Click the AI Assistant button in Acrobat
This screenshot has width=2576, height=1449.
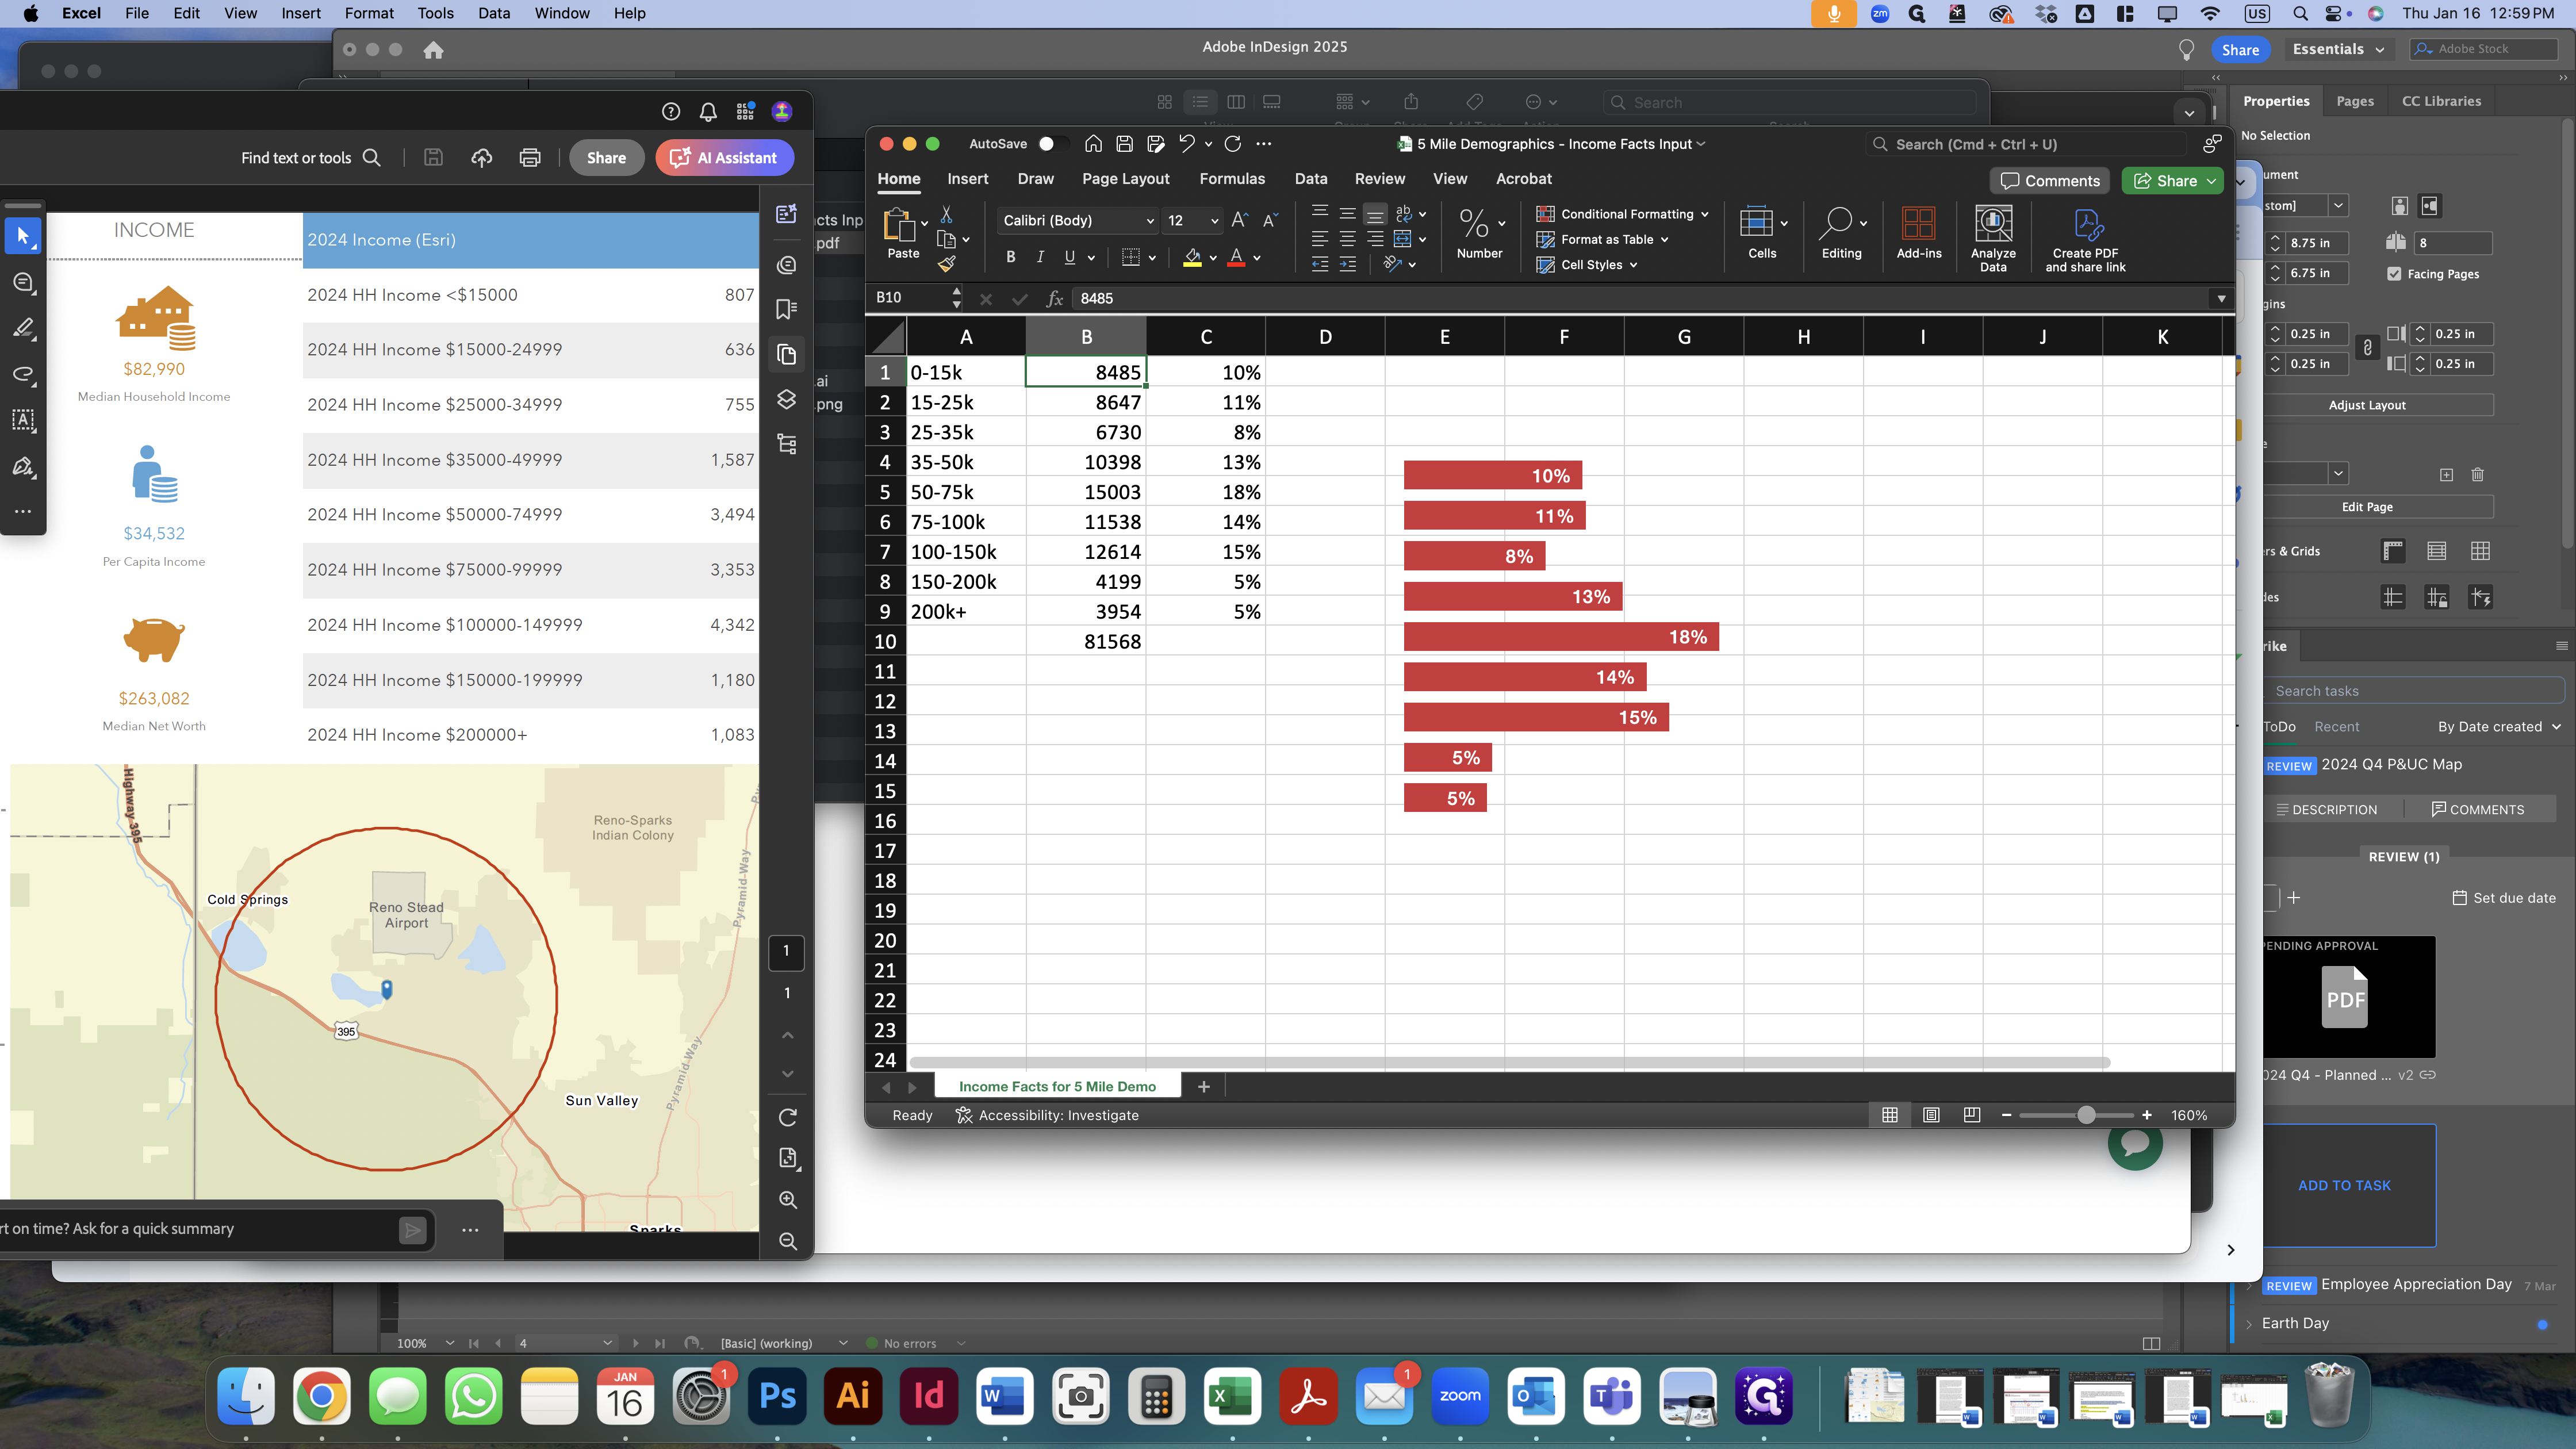point(724,158)
